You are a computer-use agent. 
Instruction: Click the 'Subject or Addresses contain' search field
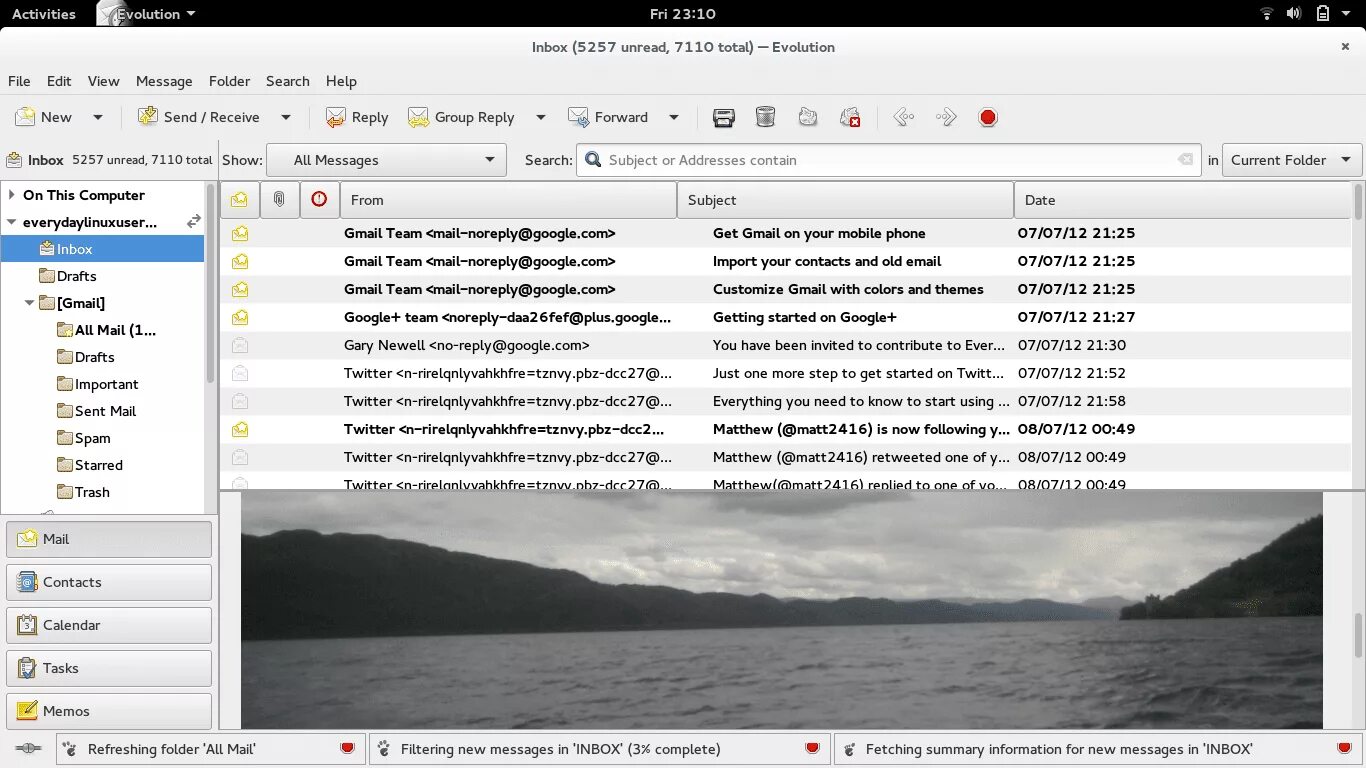[x=888, y=160]
